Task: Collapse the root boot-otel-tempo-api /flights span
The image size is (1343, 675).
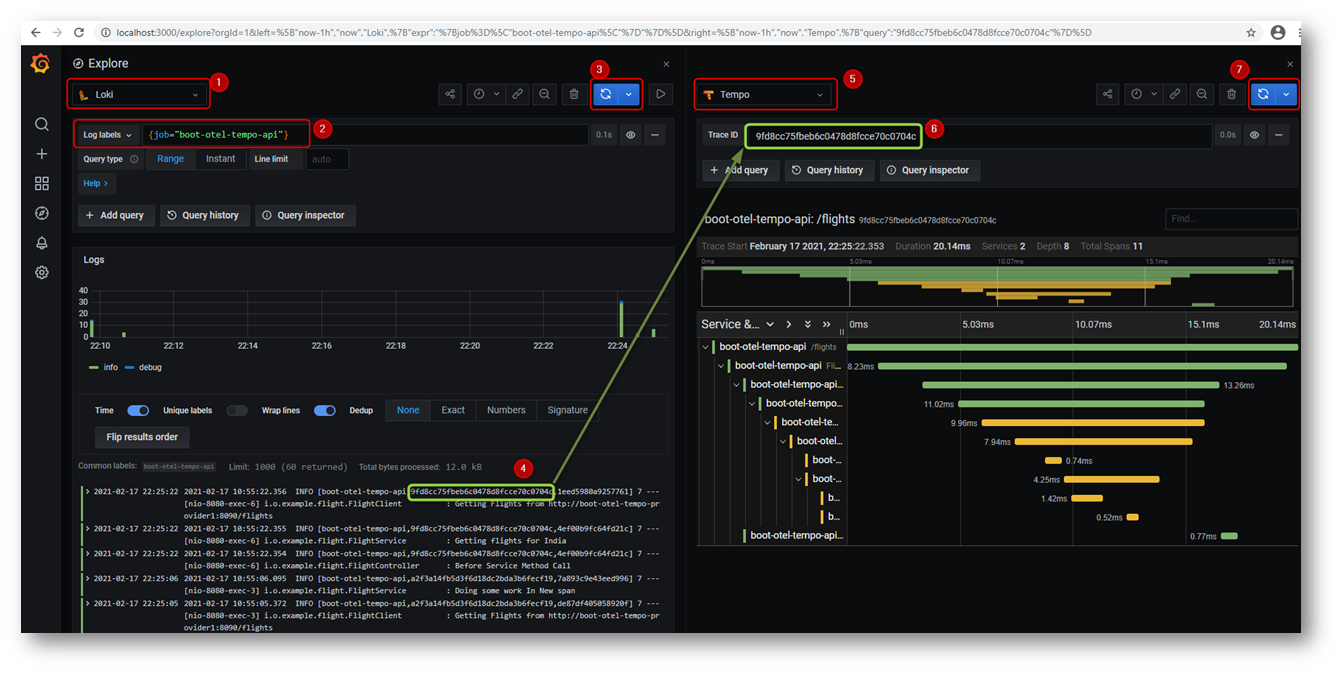Action: pos(706,347)
